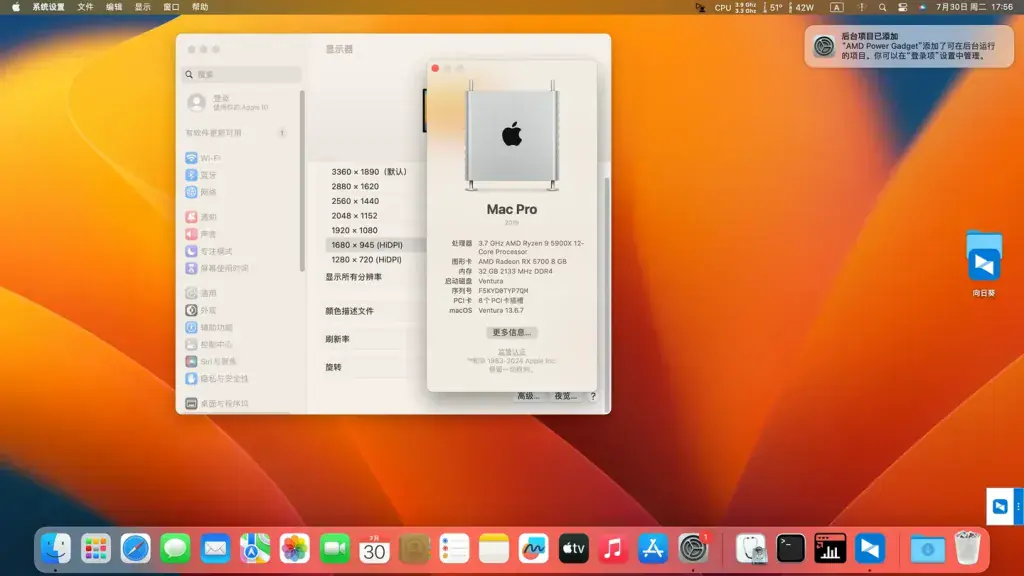Open the Messages app in Dock
1024x576 pixels.
pos(175,549)
